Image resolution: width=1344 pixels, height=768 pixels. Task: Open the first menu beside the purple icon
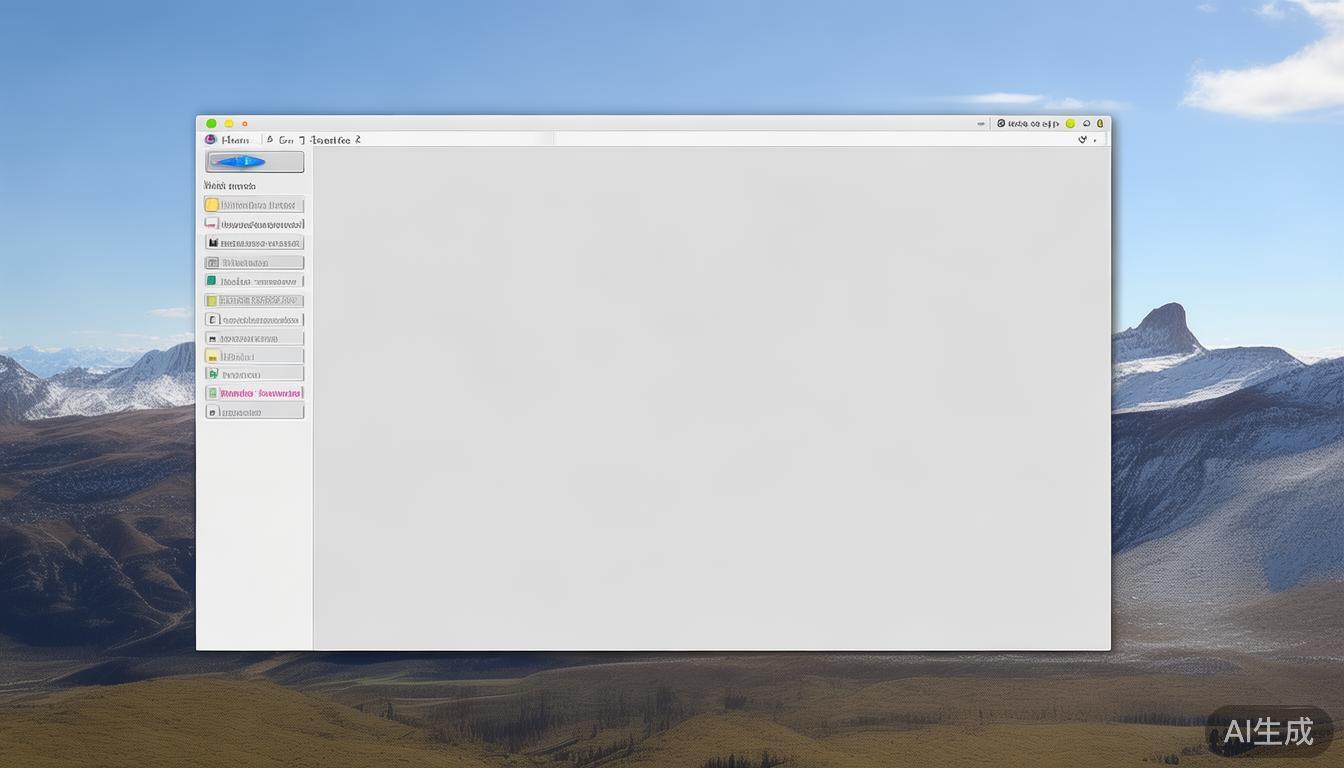click(x=236, y=140)
